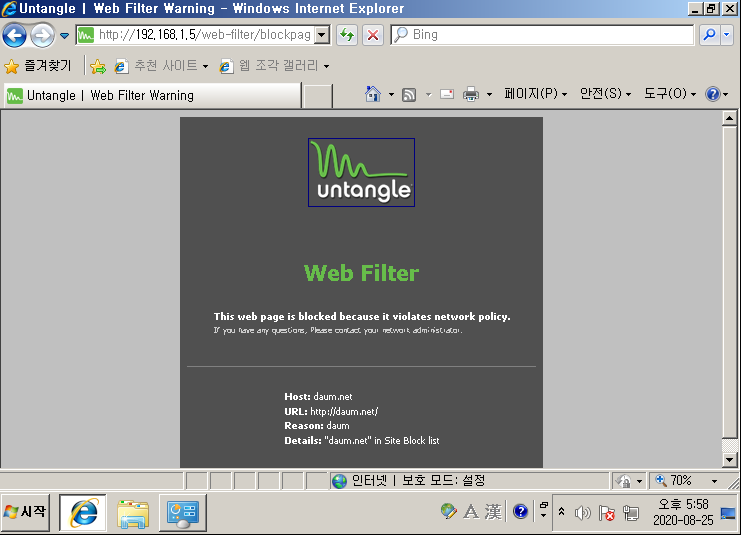Click the status bar globe icon
741x535 pixels.
coord(339,481)
